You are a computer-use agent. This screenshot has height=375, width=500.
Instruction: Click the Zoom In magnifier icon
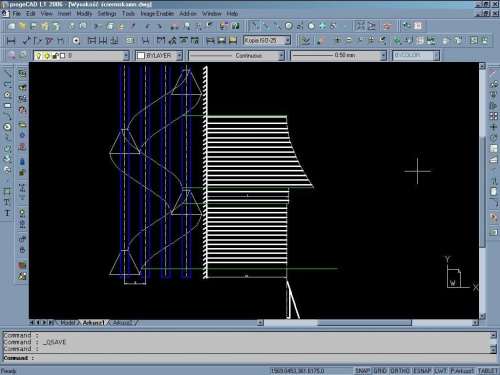click(337, 41)
